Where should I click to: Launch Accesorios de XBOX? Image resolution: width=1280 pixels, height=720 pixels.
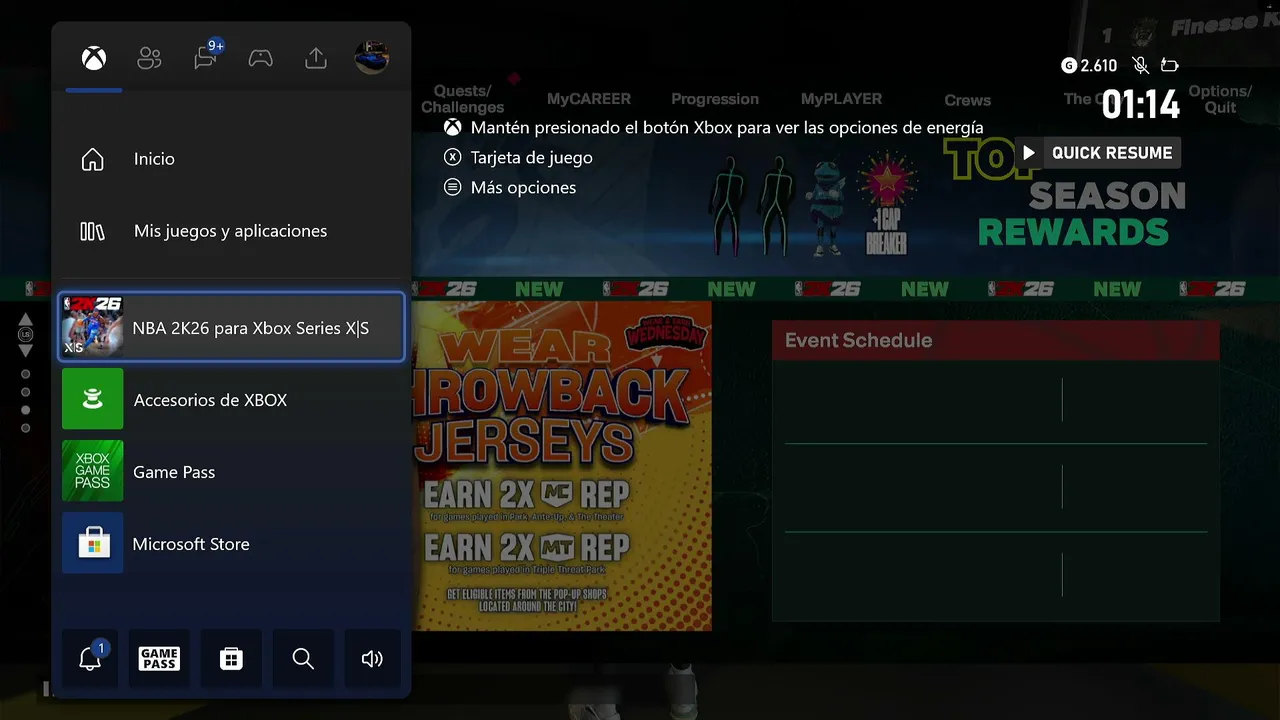coord(231,399)
